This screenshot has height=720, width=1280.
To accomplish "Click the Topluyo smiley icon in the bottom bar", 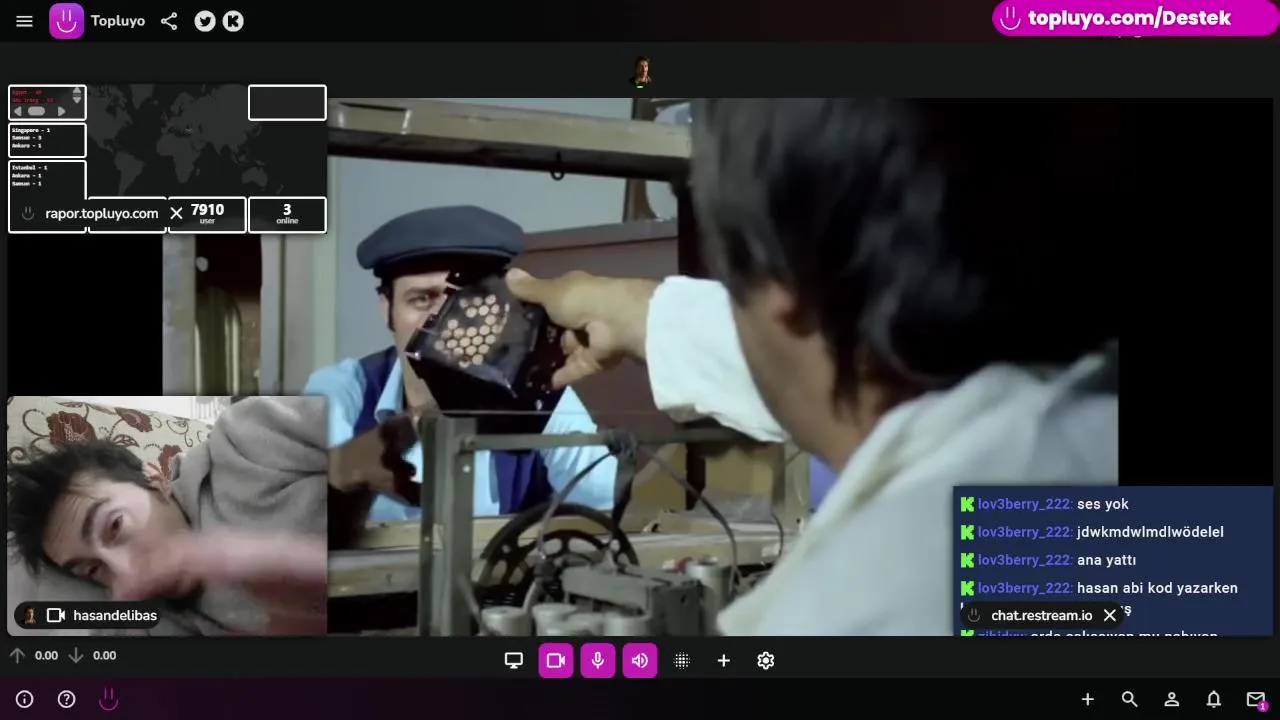I will tap(109, 699).
